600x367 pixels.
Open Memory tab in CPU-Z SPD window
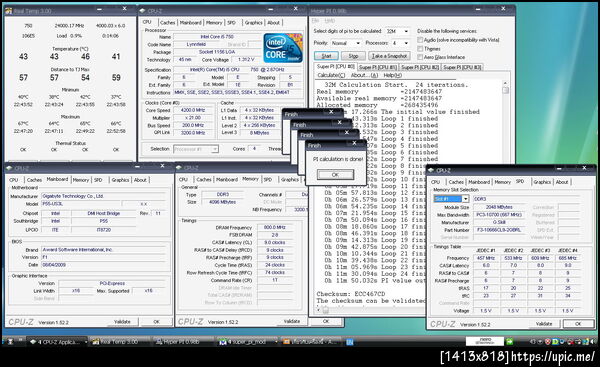502,182
